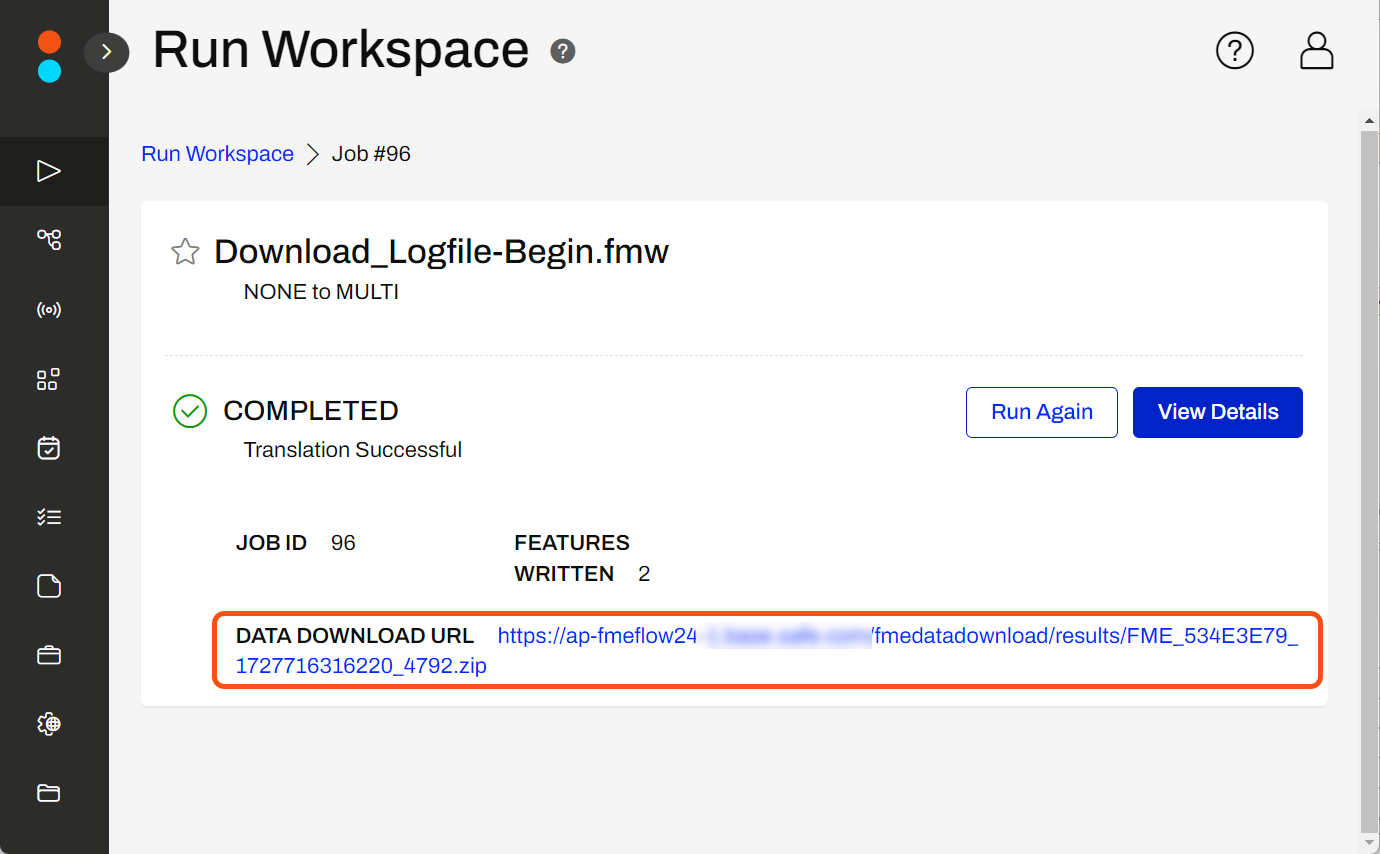The width and height of the screenshot is (1380, 854).
Task: Open the Engines gear-globe icon
Action: (x=48, y=724)
